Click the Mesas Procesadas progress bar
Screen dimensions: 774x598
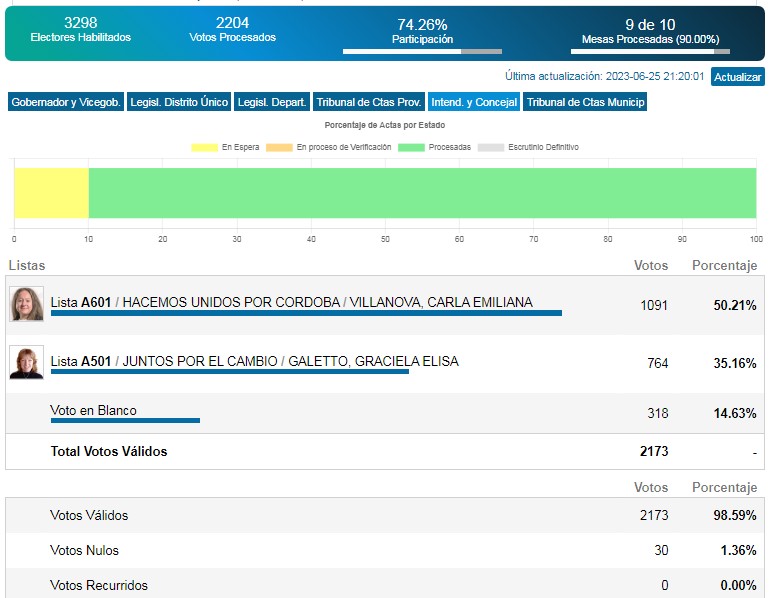pos(650,51)
